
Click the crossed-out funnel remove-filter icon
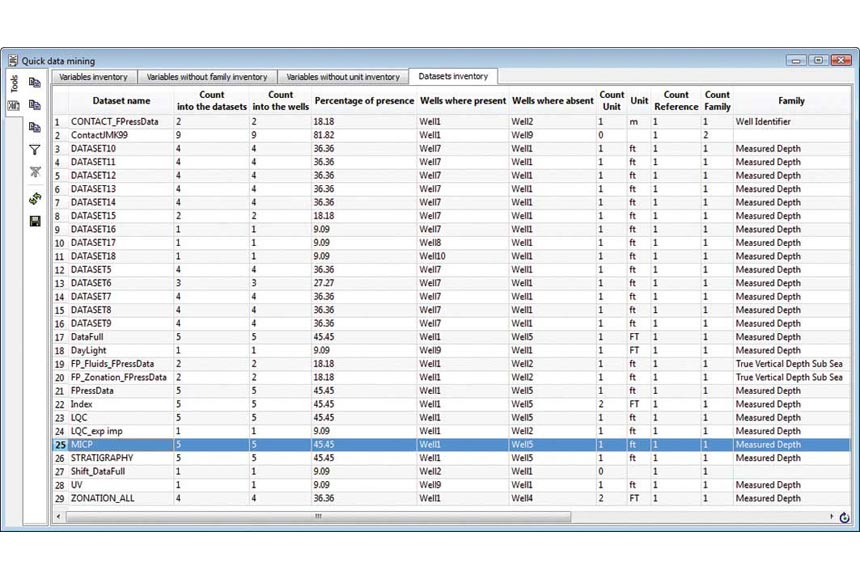[35, 172]
